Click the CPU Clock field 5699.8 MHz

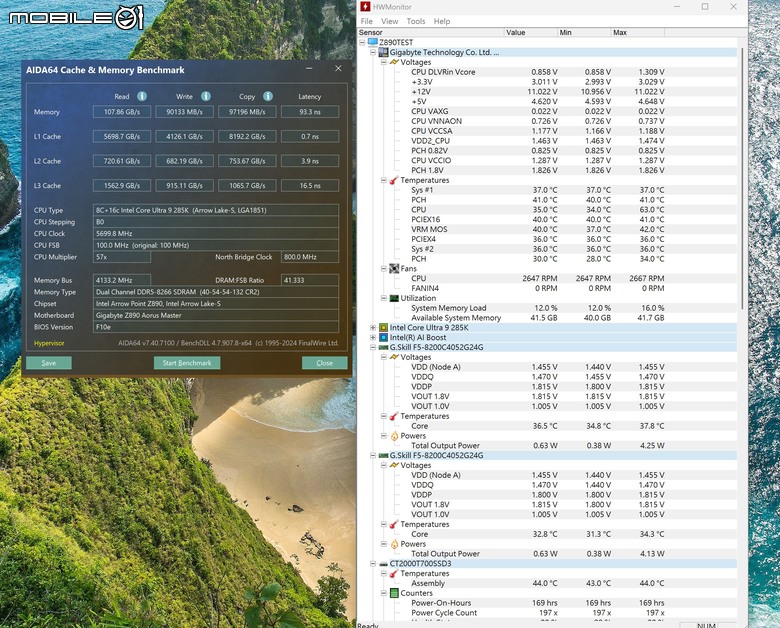click(x=216, y=233)
